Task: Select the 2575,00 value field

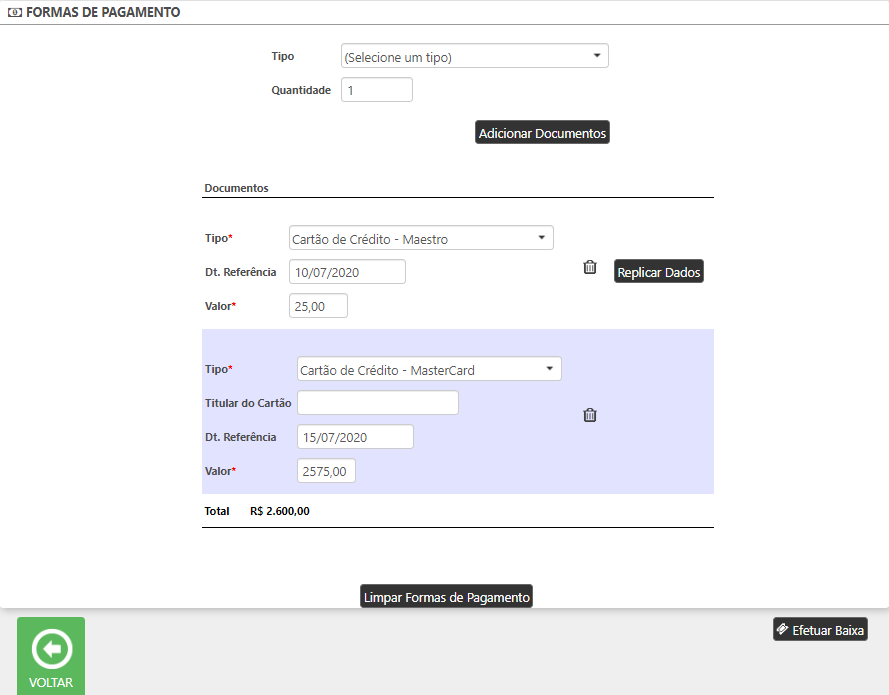Action: 326,471
